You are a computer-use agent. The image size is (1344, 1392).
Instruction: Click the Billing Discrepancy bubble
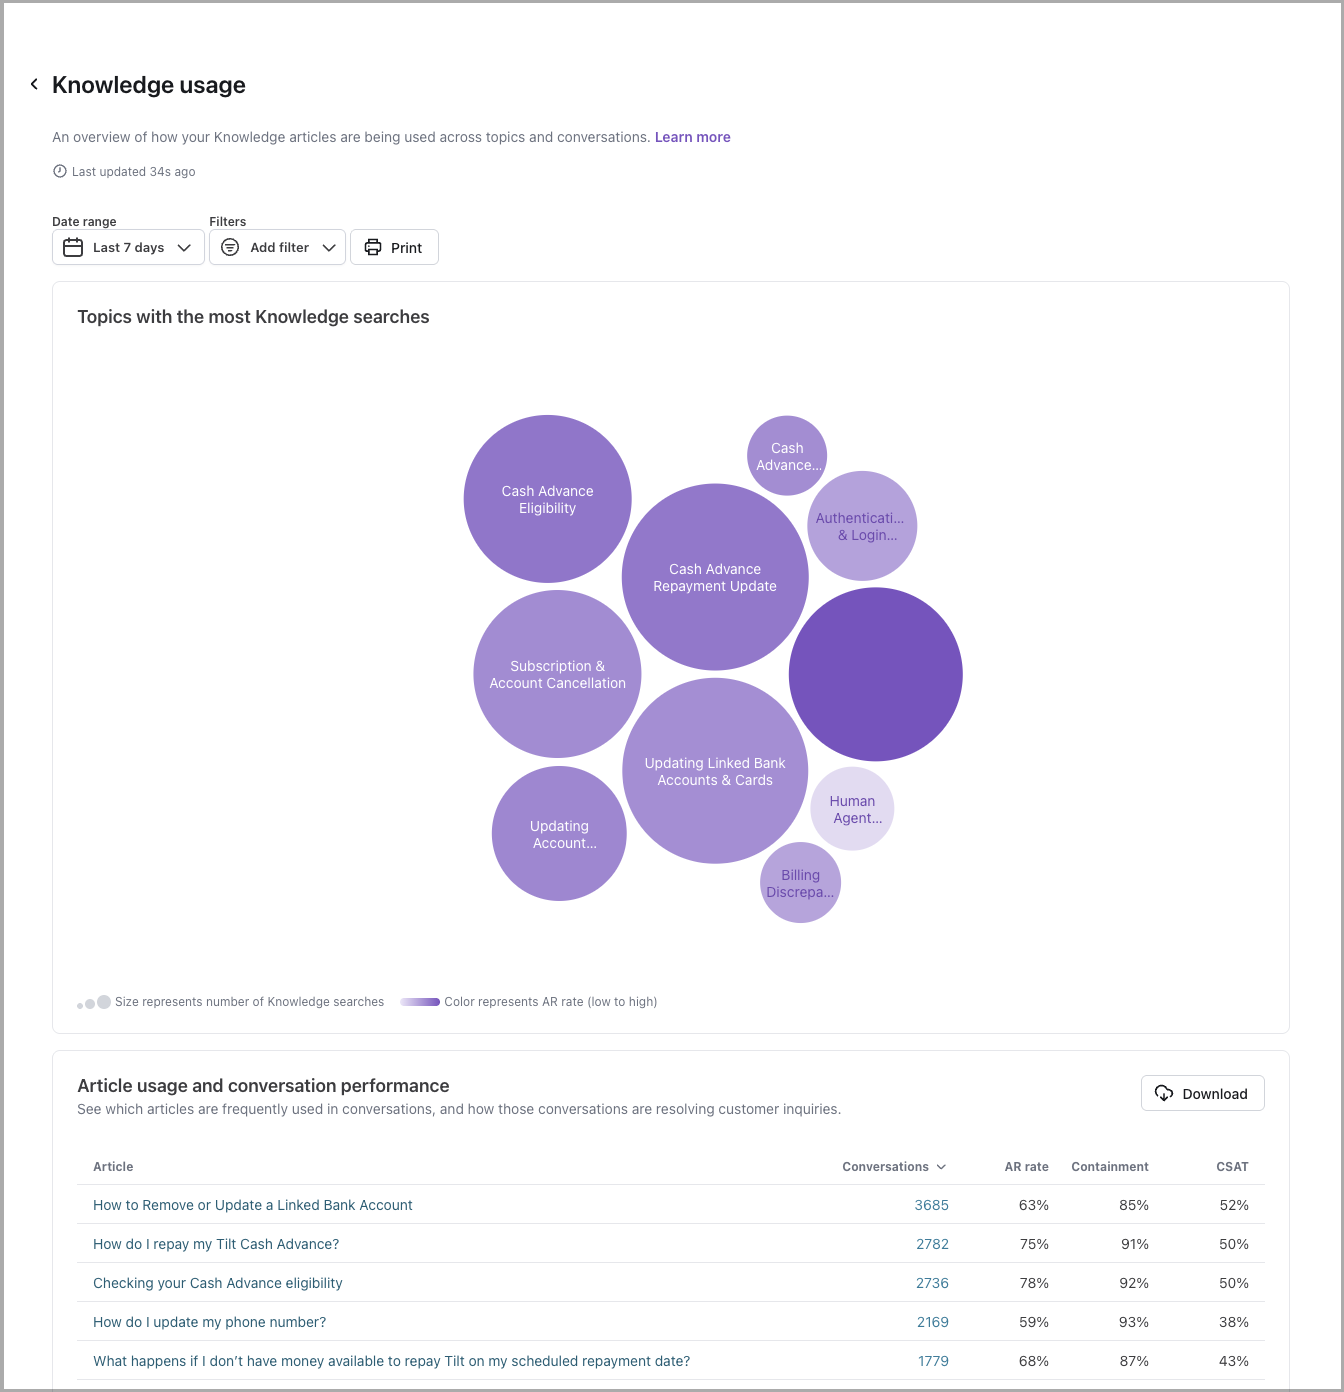pyautogui.click(x=800, y=883)
